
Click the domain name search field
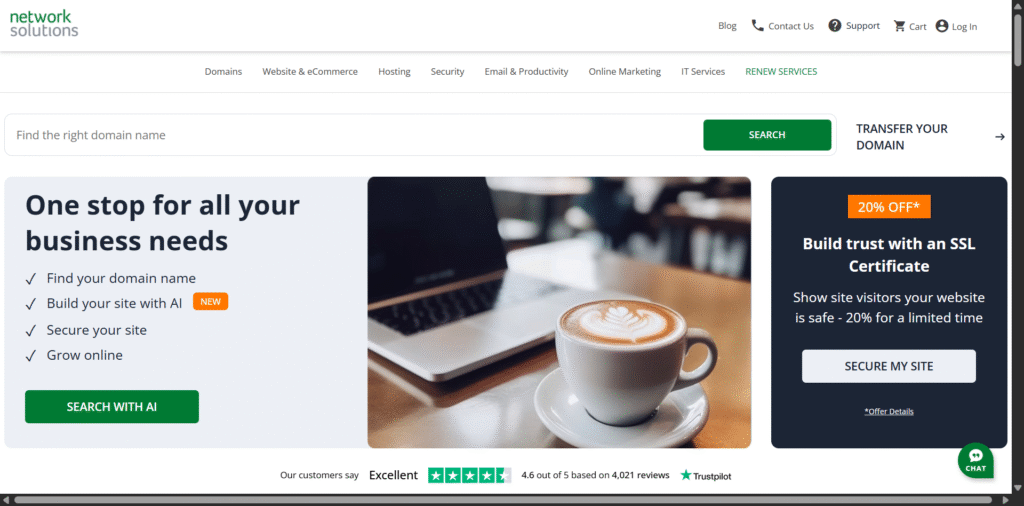click(x=354, y=135)
